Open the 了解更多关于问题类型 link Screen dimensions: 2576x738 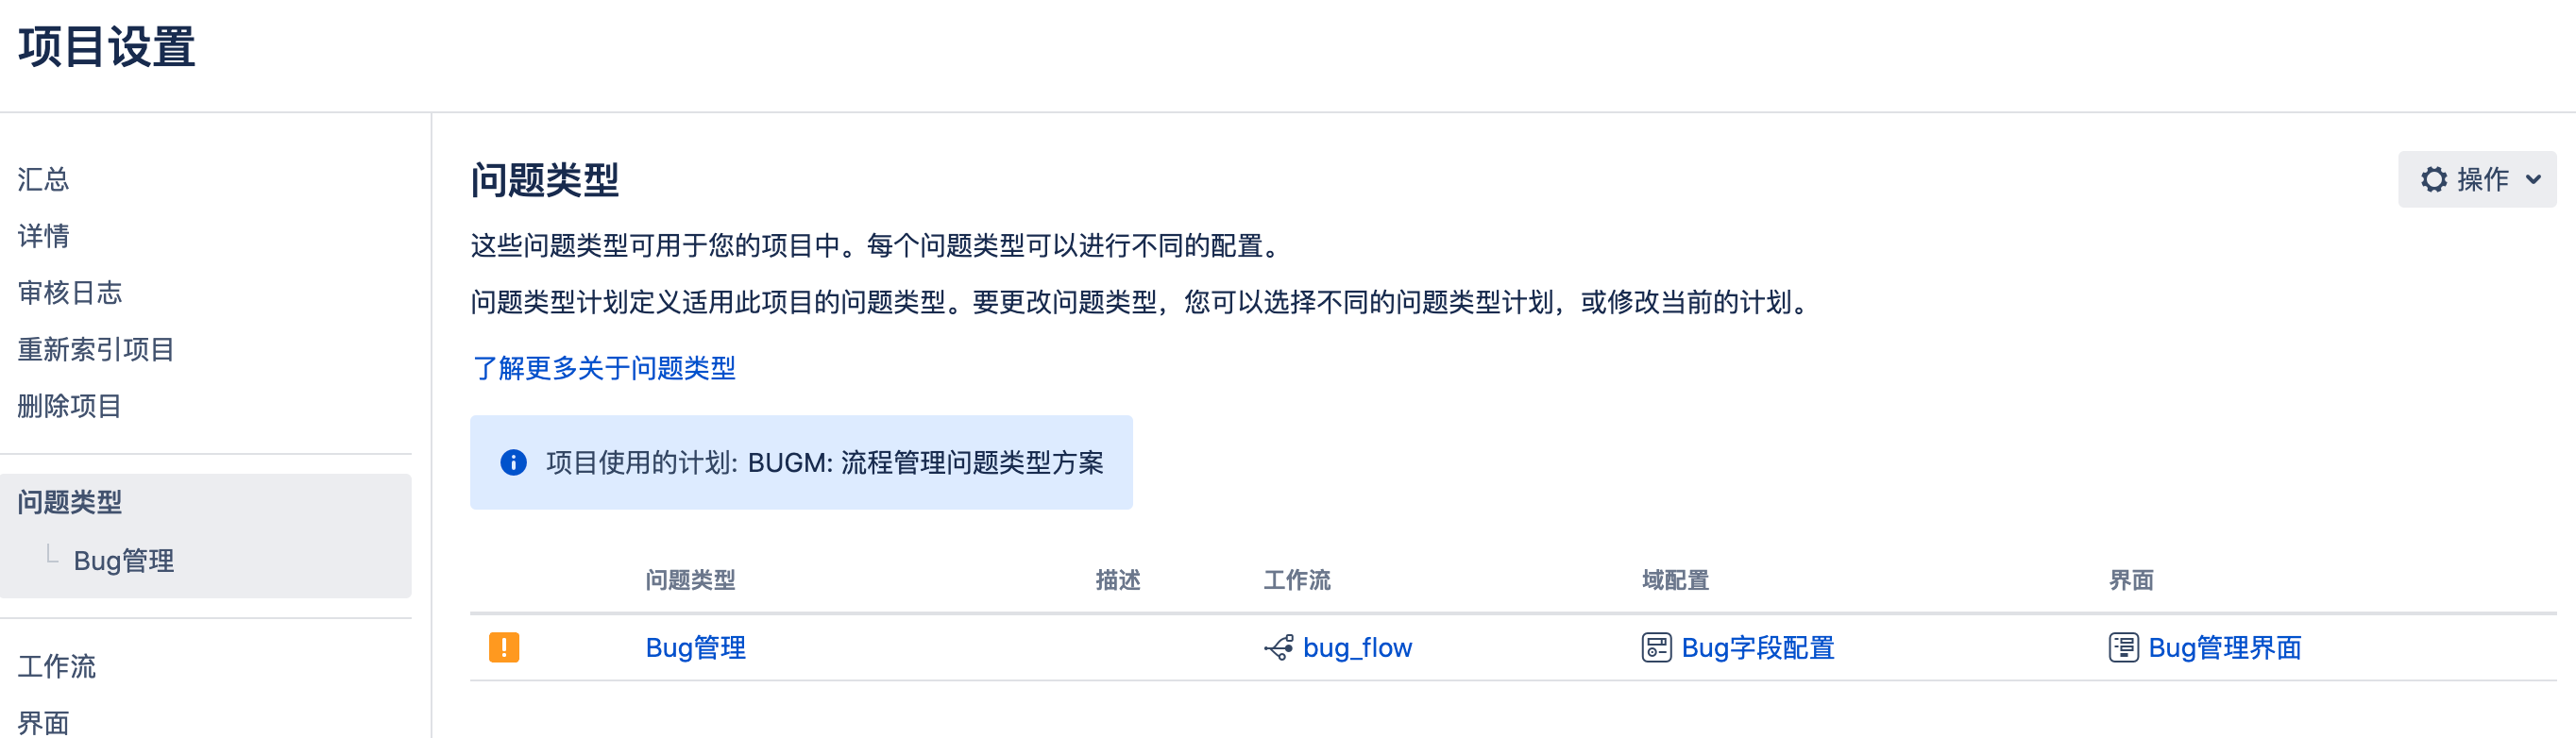point(604,368)
